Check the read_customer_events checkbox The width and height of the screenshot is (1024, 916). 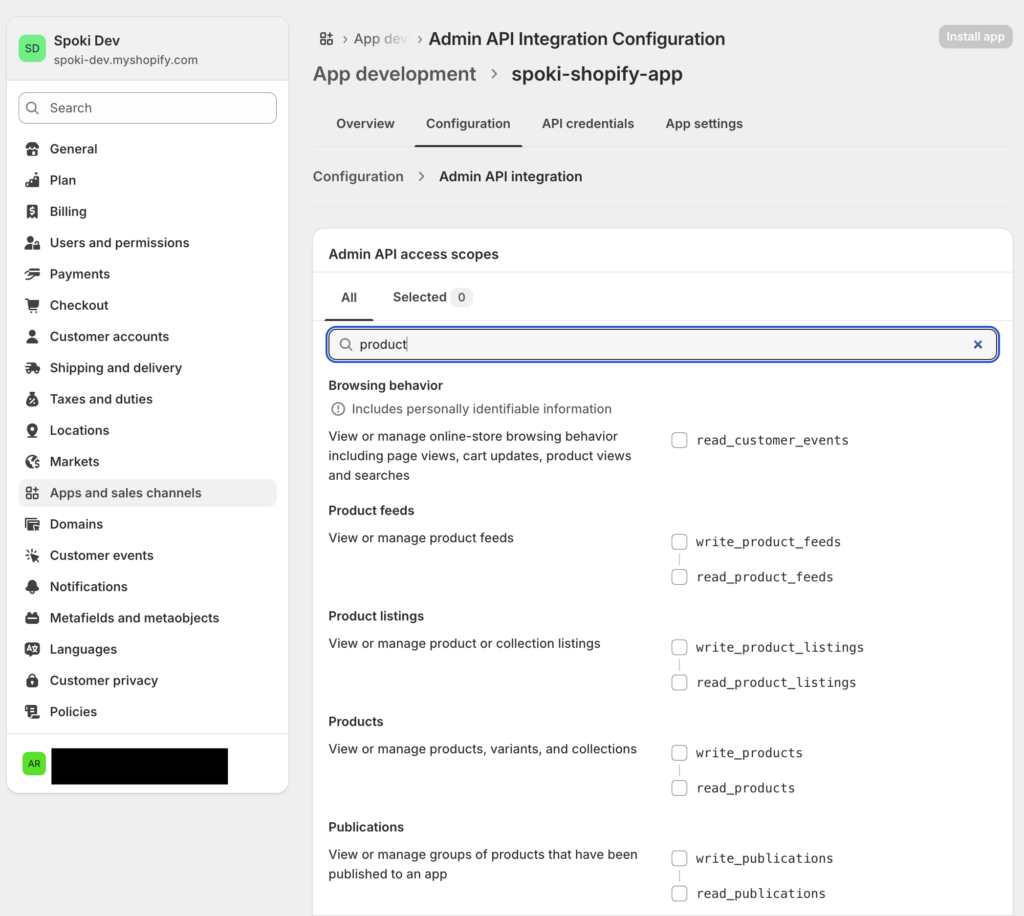click(679, 440)
